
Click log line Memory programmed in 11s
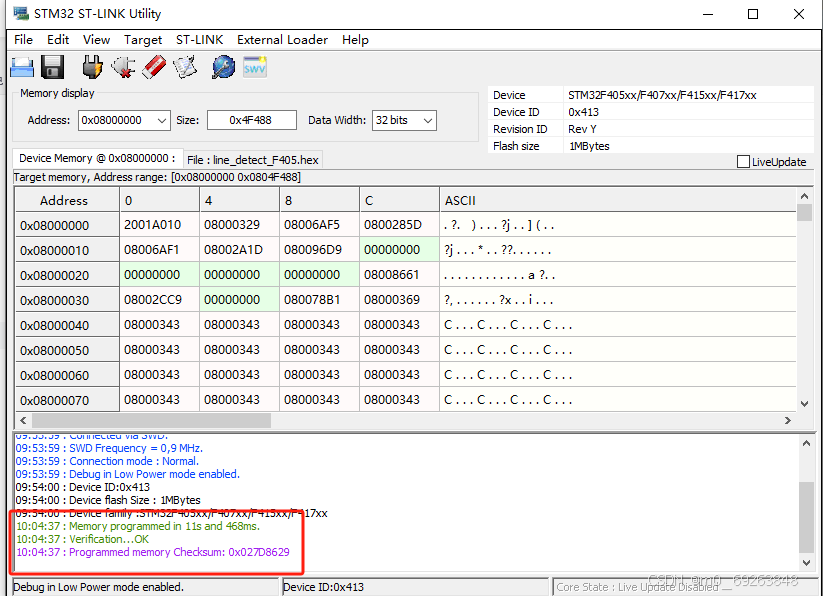[x=138, y=526]
